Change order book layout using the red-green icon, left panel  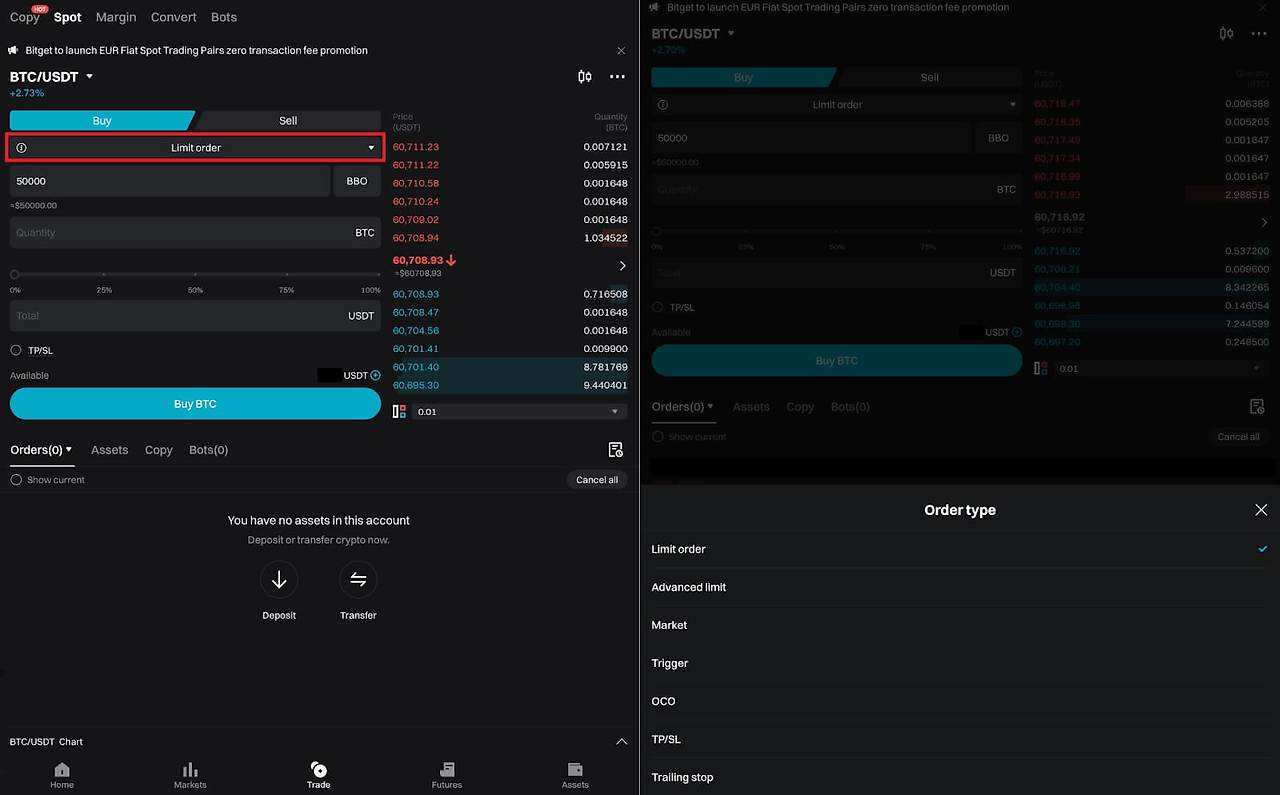[400, 412]
